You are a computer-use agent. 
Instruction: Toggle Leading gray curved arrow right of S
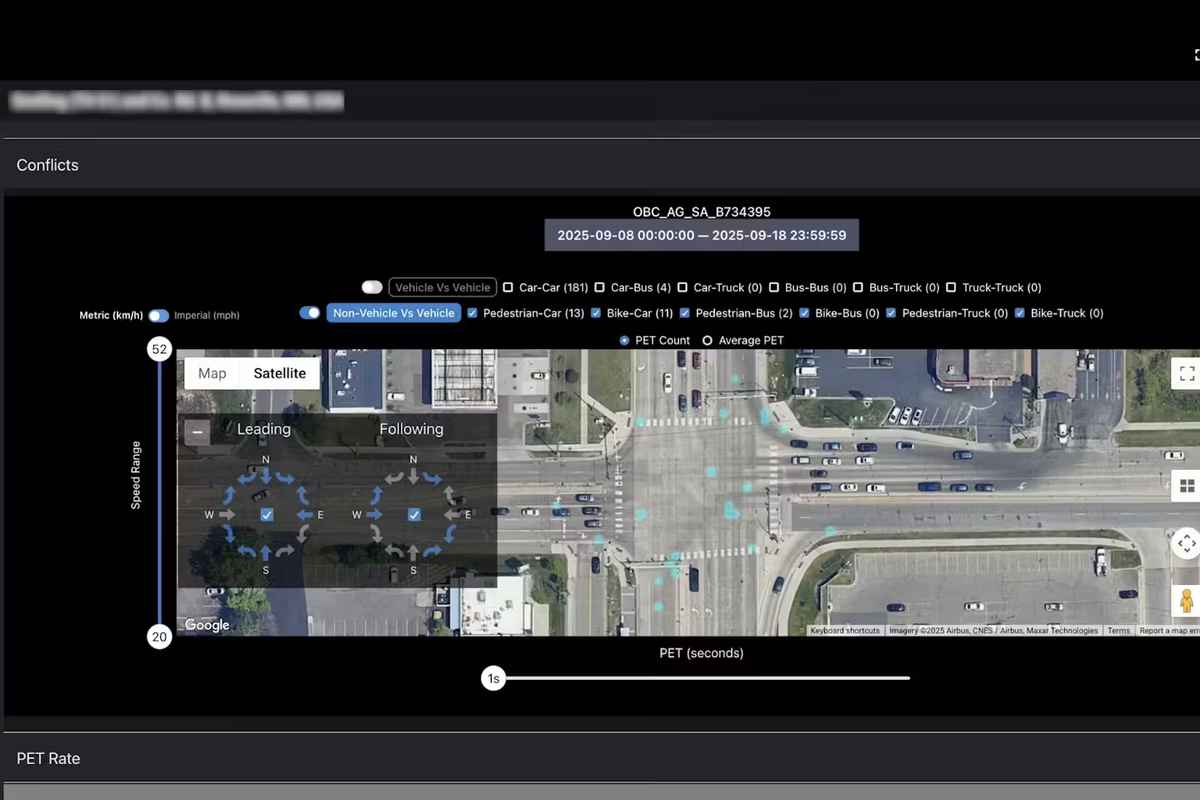pyautogui.click(x=285, y=551)
